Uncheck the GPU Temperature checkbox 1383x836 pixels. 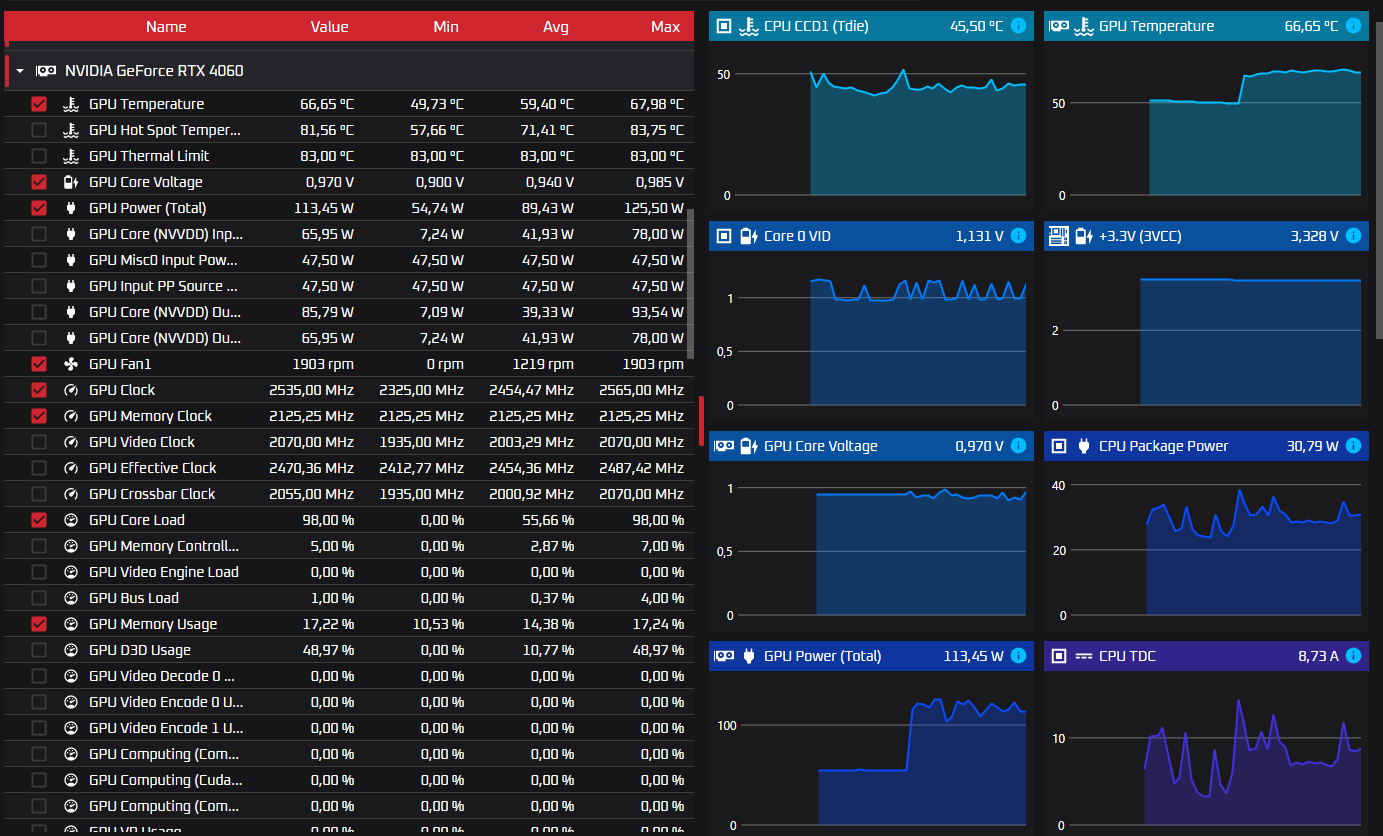point(39,104)
